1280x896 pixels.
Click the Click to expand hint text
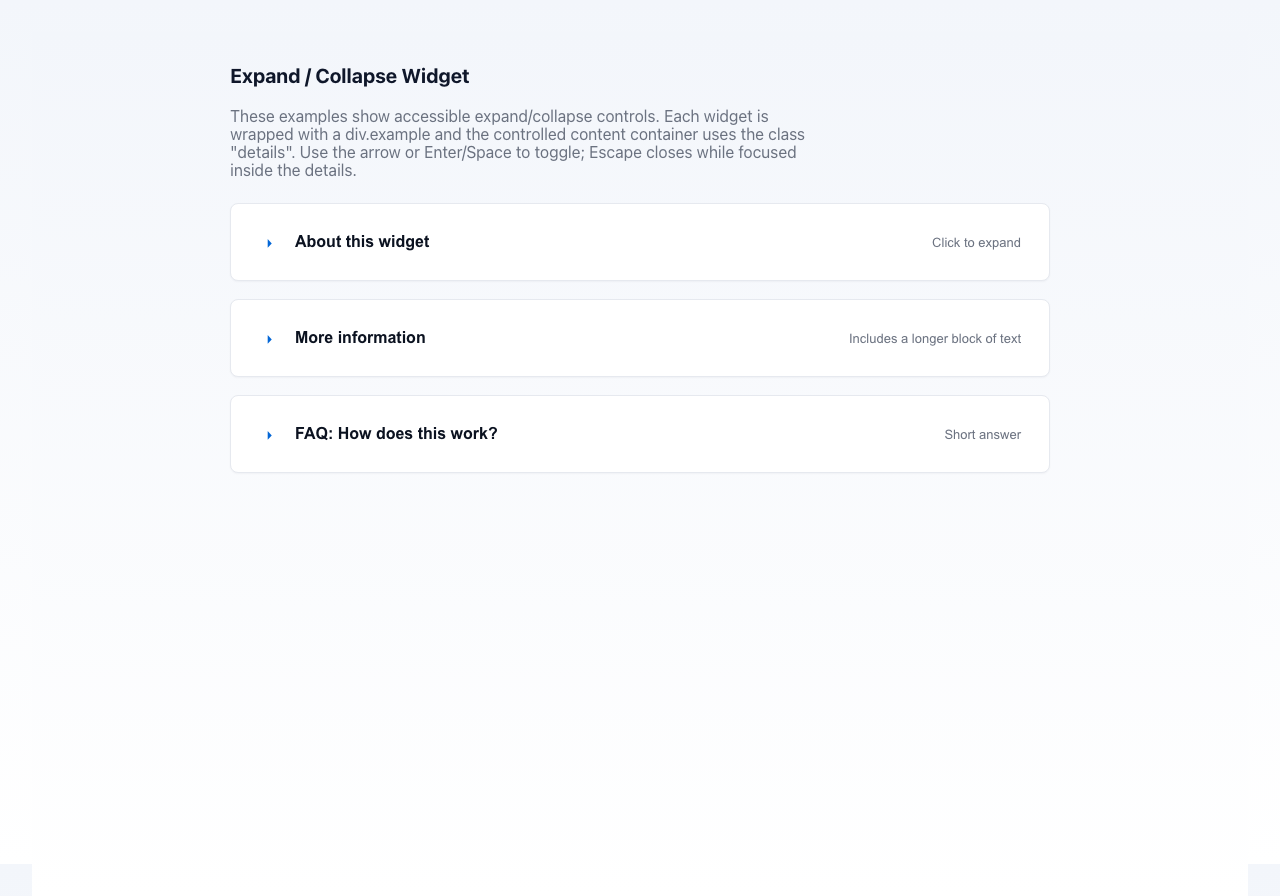976,242
